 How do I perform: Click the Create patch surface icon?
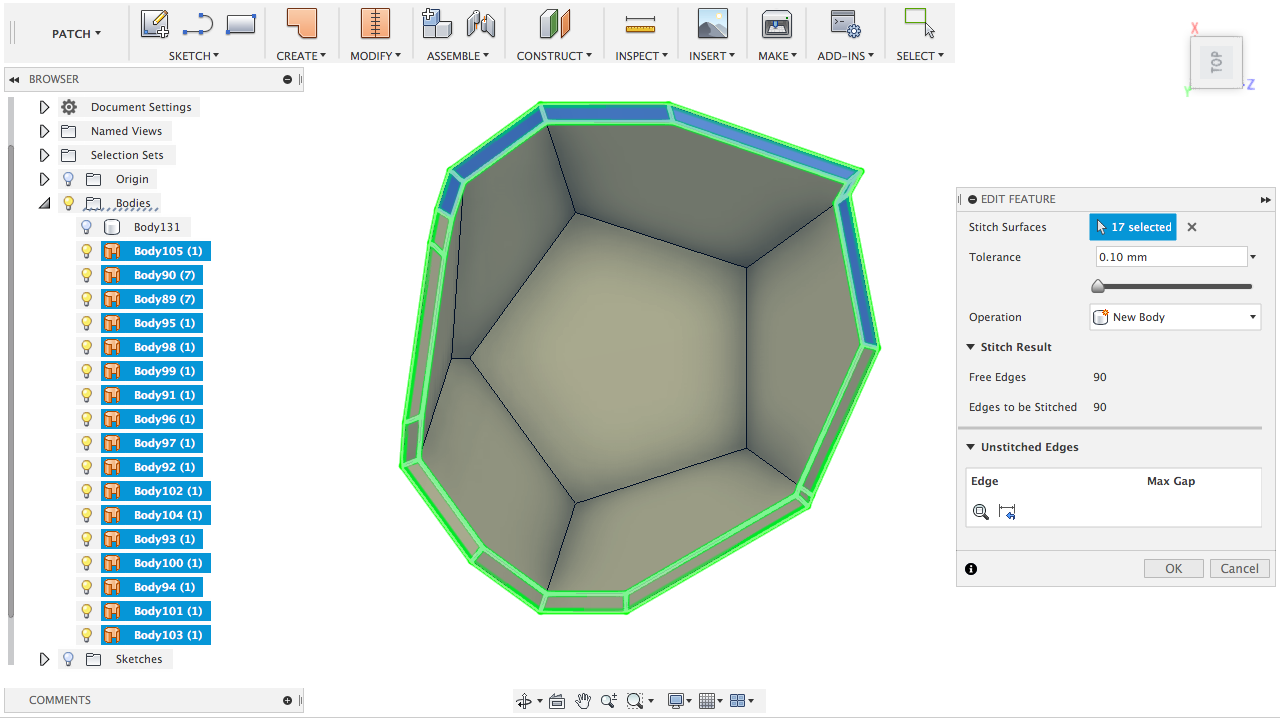click(301, 23)
